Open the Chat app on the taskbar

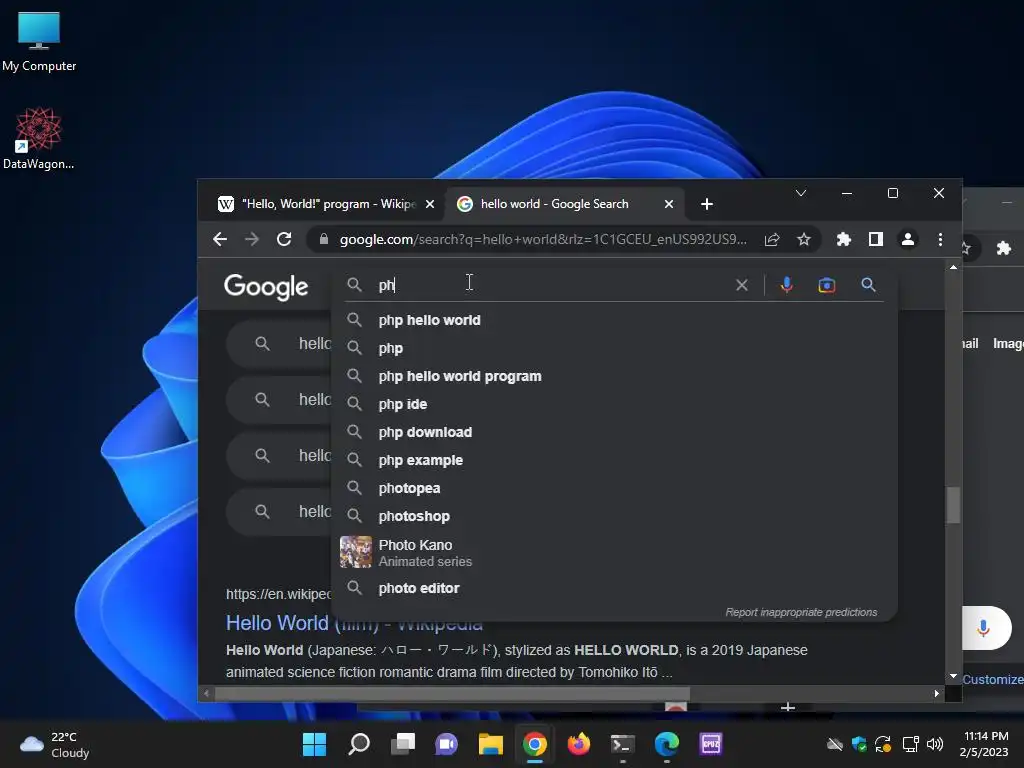point(447,744)
